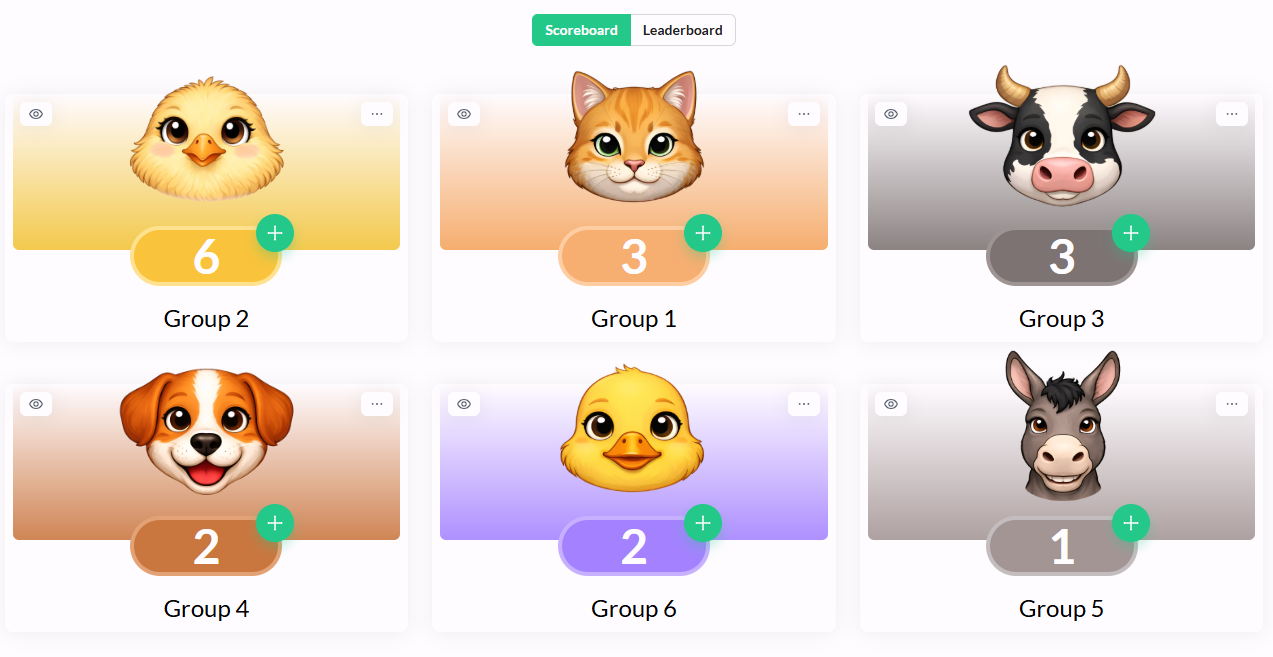
Task: Click the chick avatar of Group 2
Action: click(207, 138)
